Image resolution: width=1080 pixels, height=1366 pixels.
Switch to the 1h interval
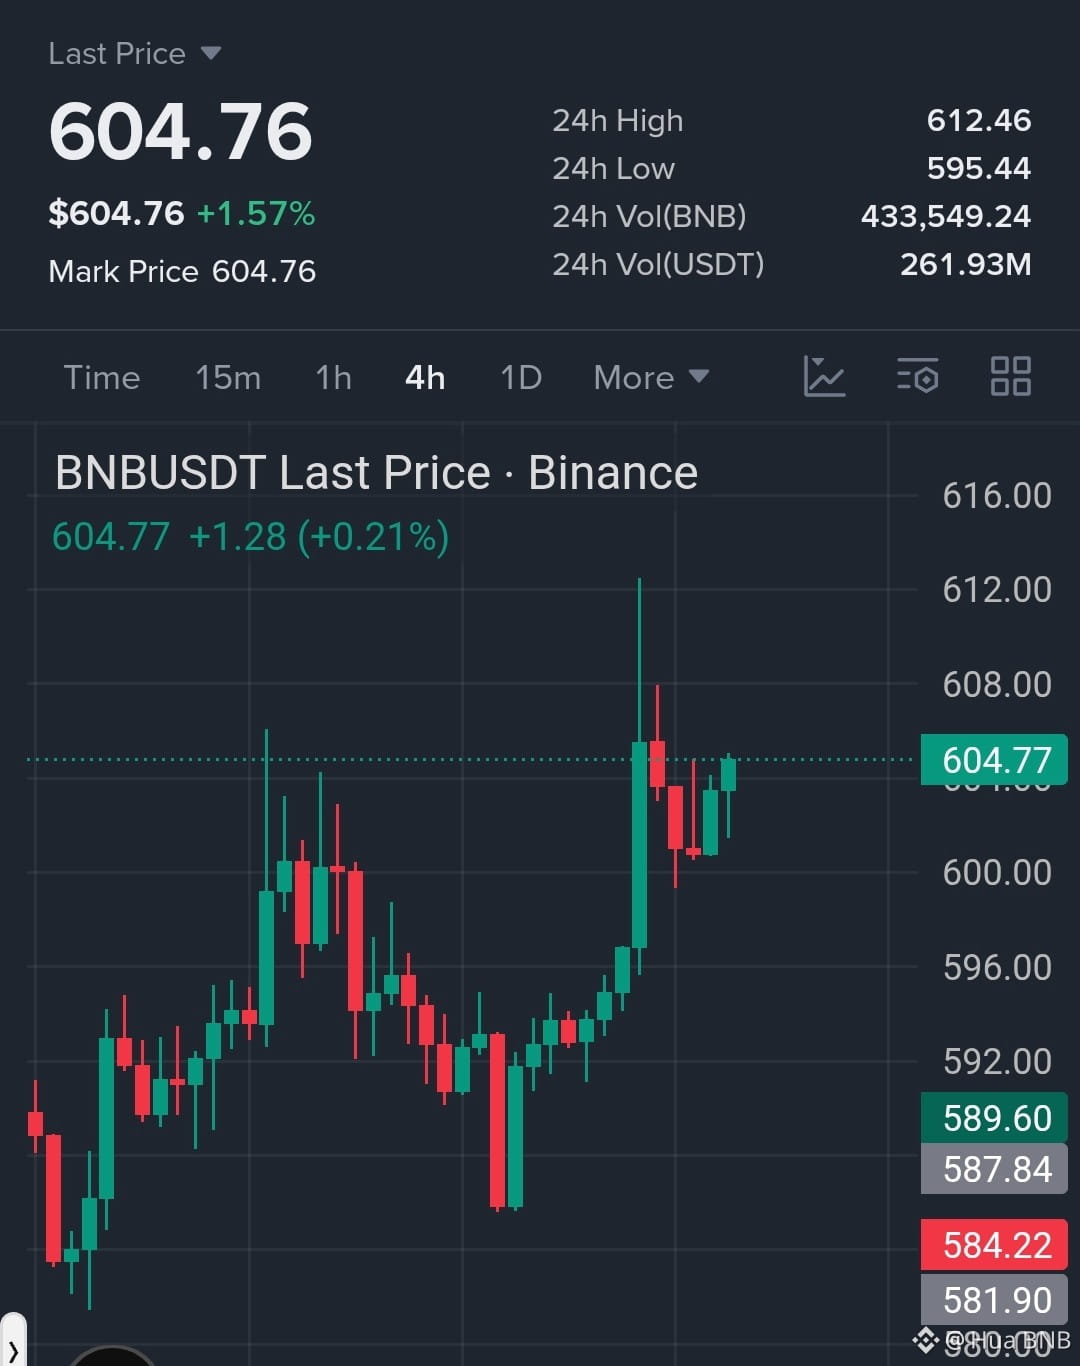click(x=333, y=377)
